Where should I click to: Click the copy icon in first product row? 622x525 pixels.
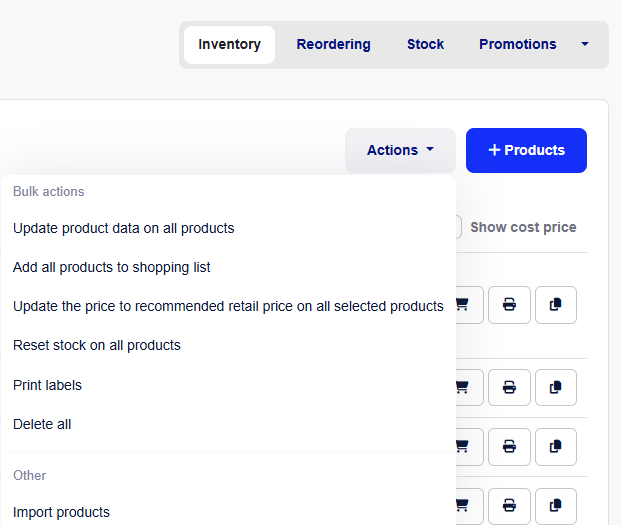coord(555,305)
